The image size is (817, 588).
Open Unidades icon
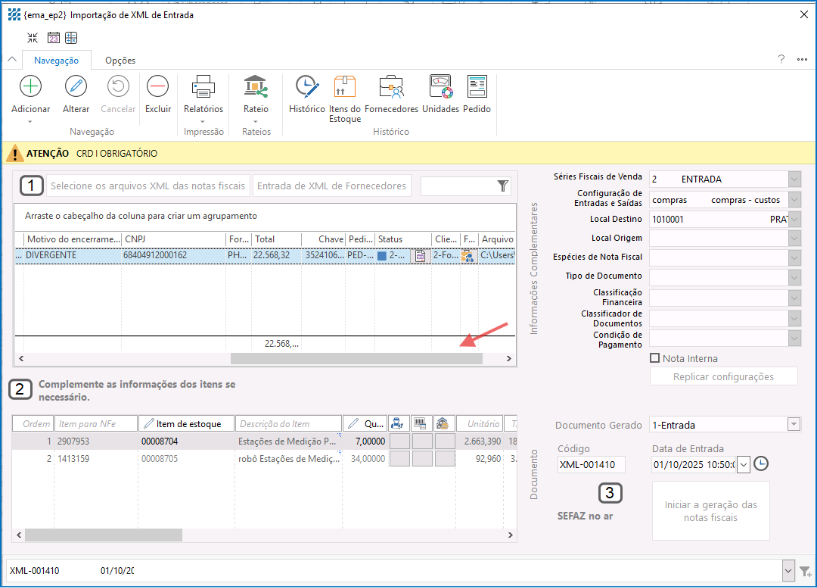[440, 87]
